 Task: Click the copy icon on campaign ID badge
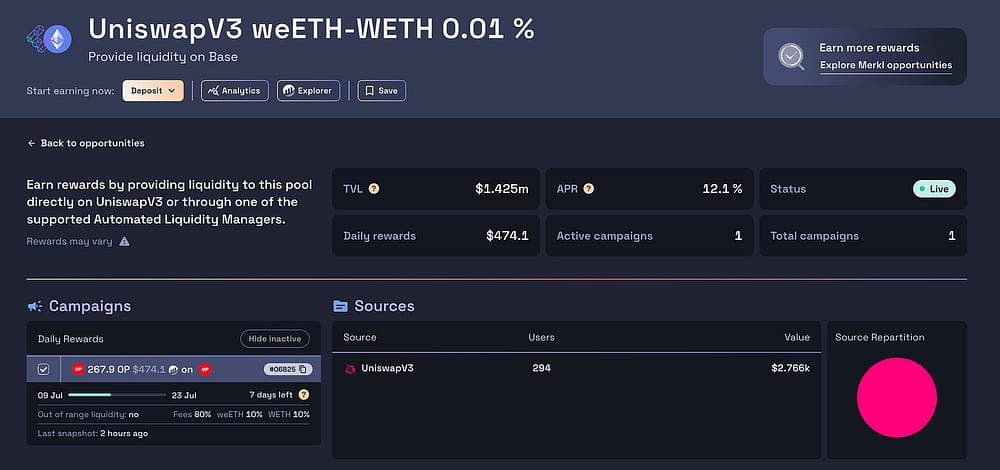click(x=303, y=369)
